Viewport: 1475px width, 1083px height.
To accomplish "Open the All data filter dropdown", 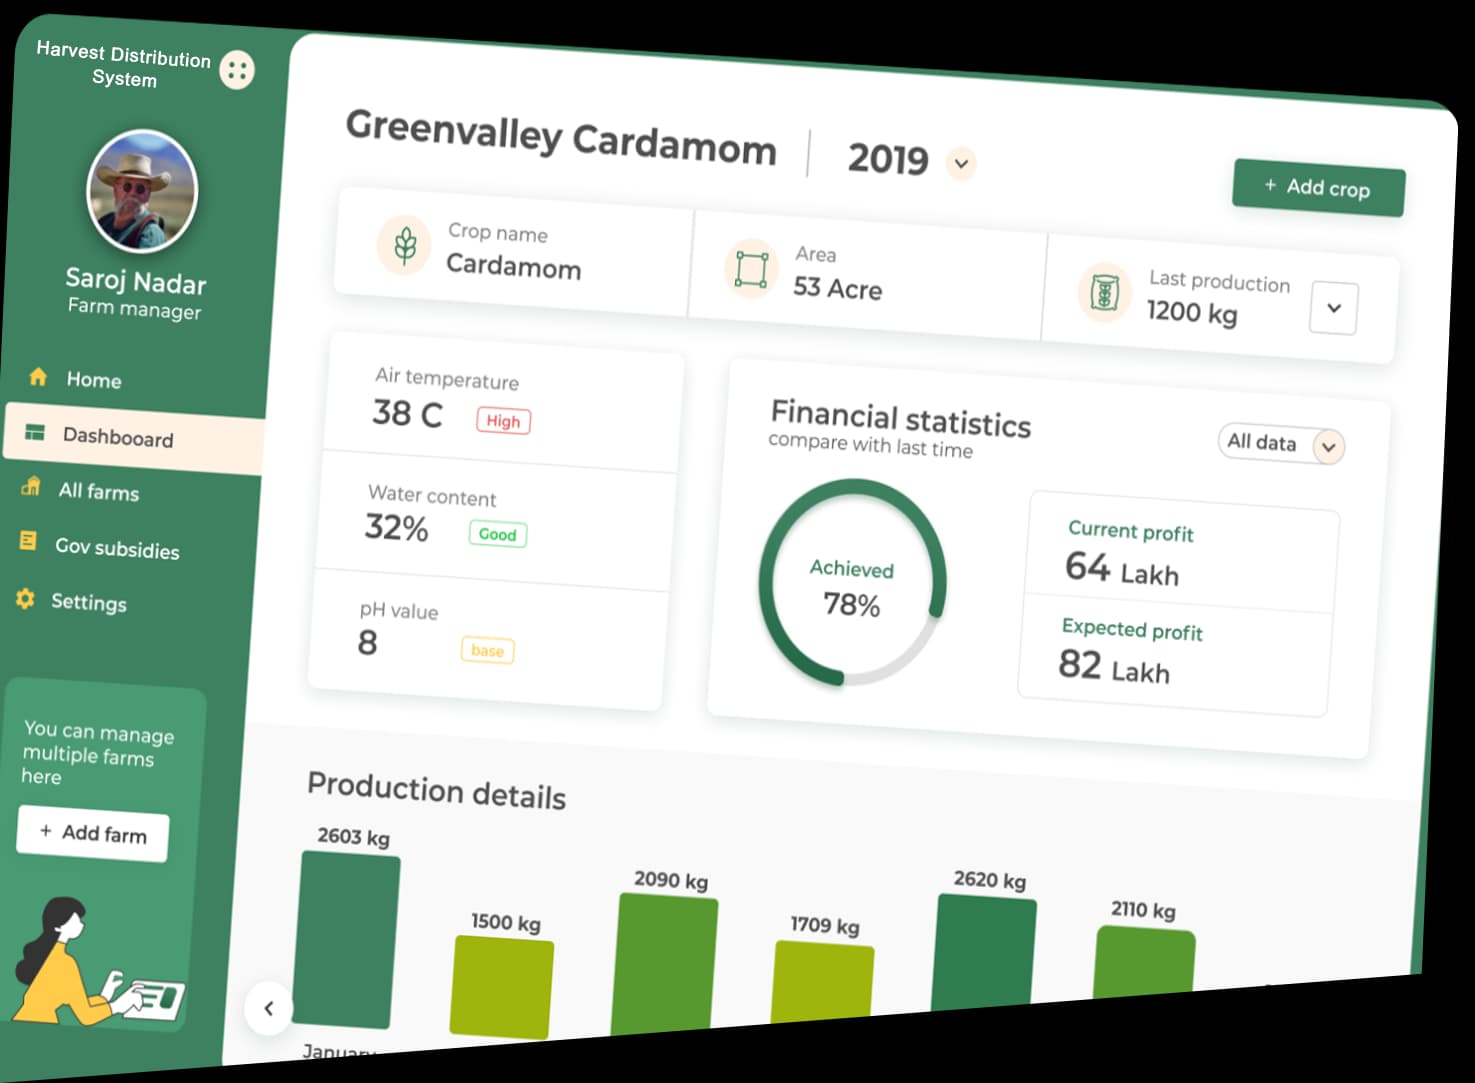I will click(1328, 447).
